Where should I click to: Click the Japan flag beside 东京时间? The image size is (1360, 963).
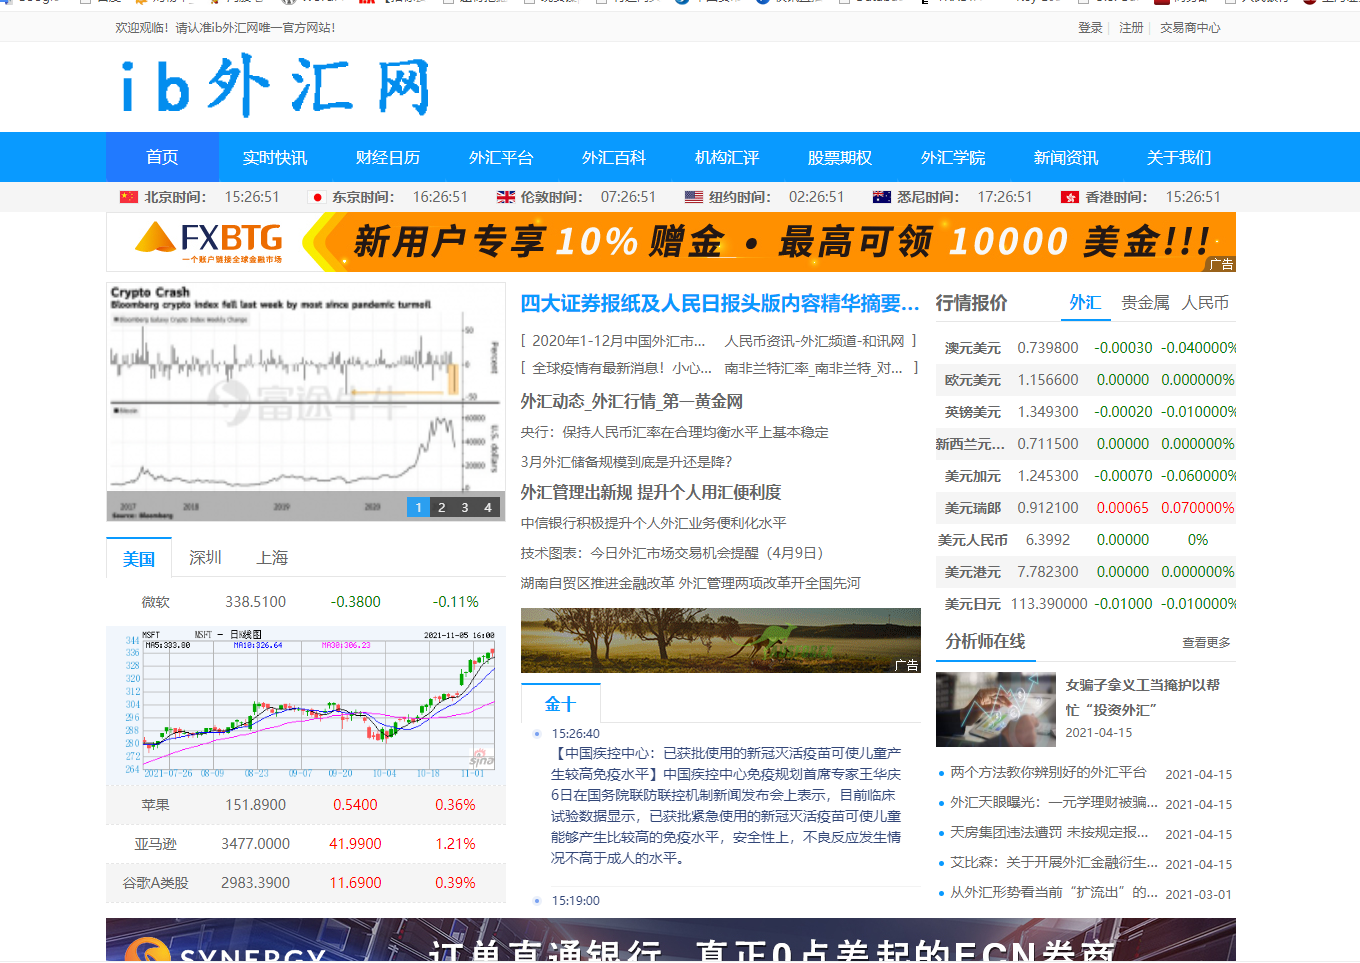pos(317,197)
